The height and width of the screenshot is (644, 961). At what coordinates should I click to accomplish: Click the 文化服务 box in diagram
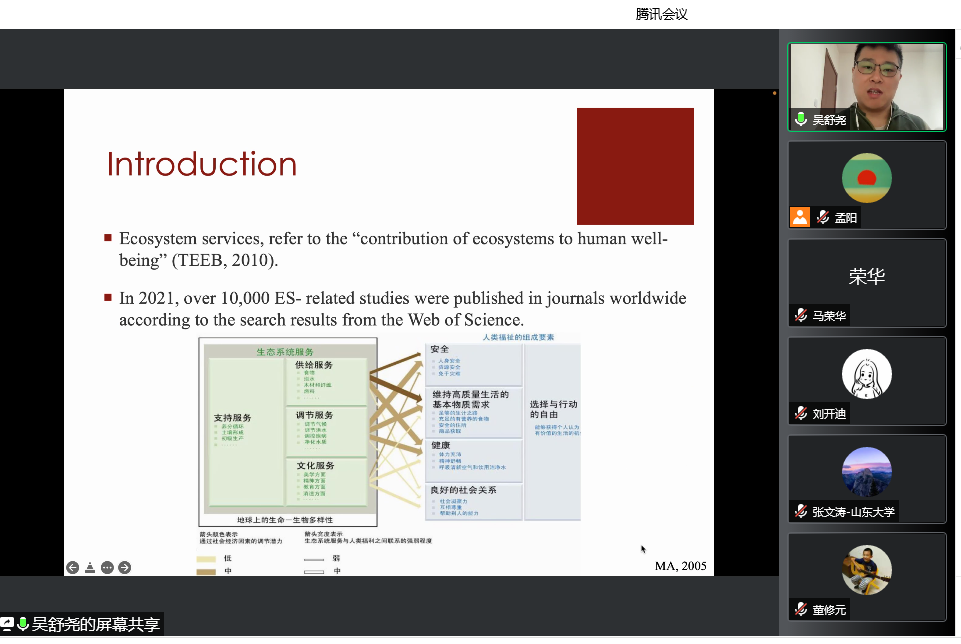click(x=326, y=482)
